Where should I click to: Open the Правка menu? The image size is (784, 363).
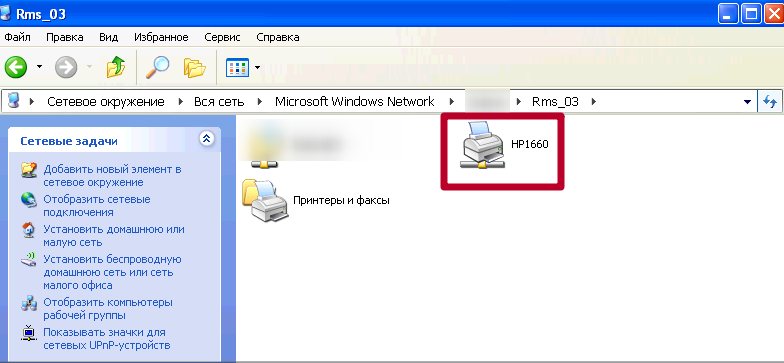point(64,37)
